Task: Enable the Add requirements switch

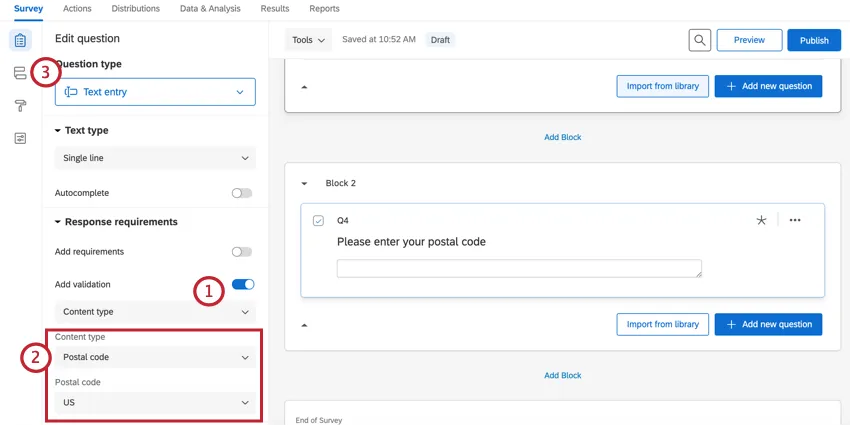Action: [x=242, y=252]
